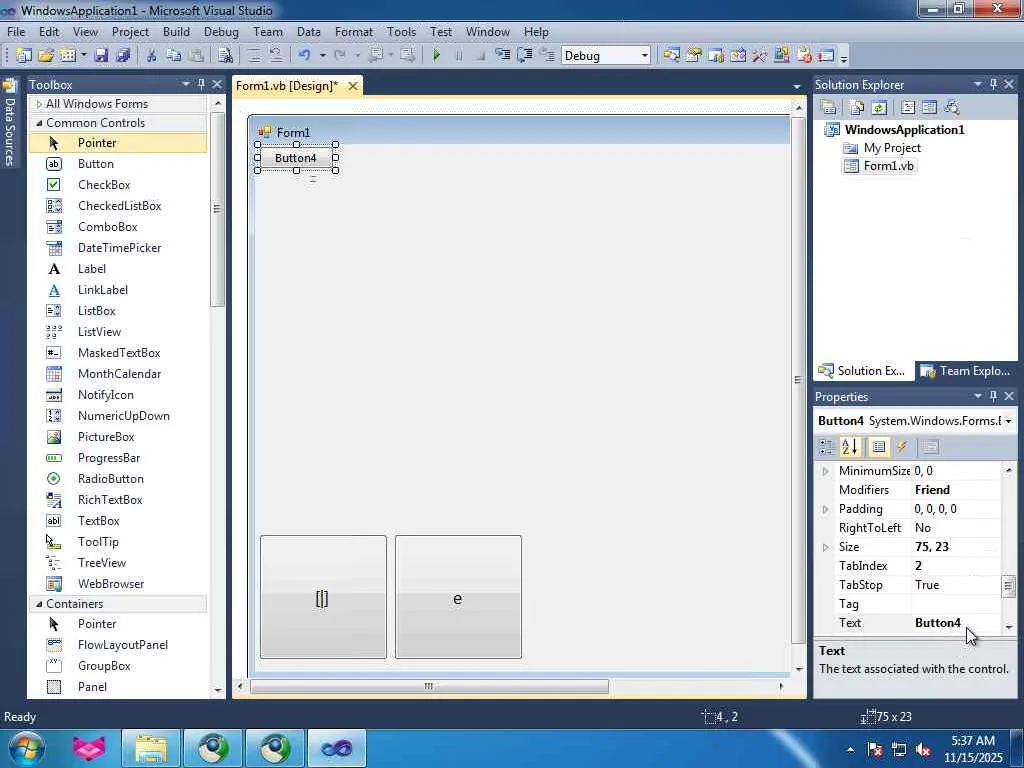
Task: Select WindowsApplication1 project node
Action: (904, 129)
